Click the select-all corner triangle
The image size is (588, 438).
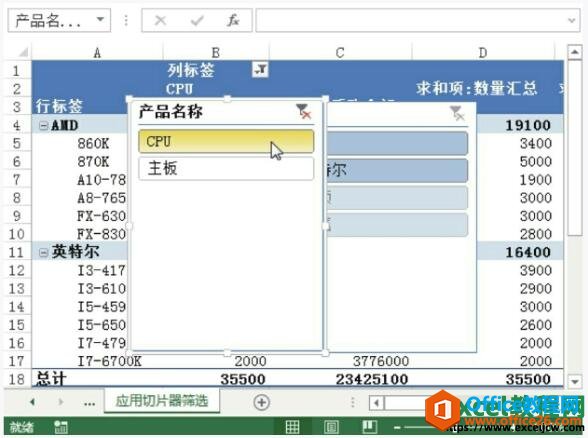point(22,52)
